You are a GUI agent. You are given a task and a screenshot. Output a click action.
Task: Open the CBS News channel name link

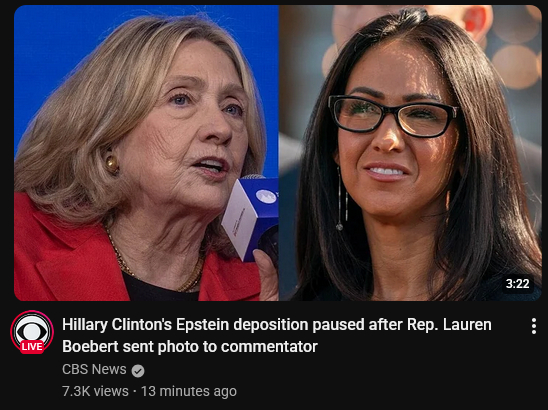click(x=94, y=369)
